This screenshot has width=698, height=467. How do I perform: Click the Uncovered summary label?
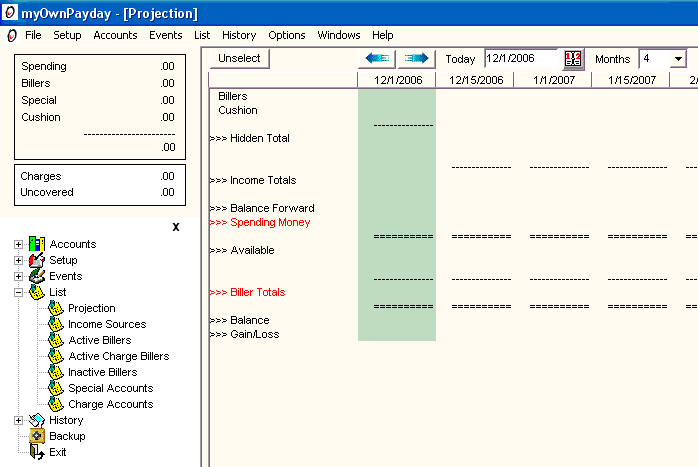(x=47, y=192)
